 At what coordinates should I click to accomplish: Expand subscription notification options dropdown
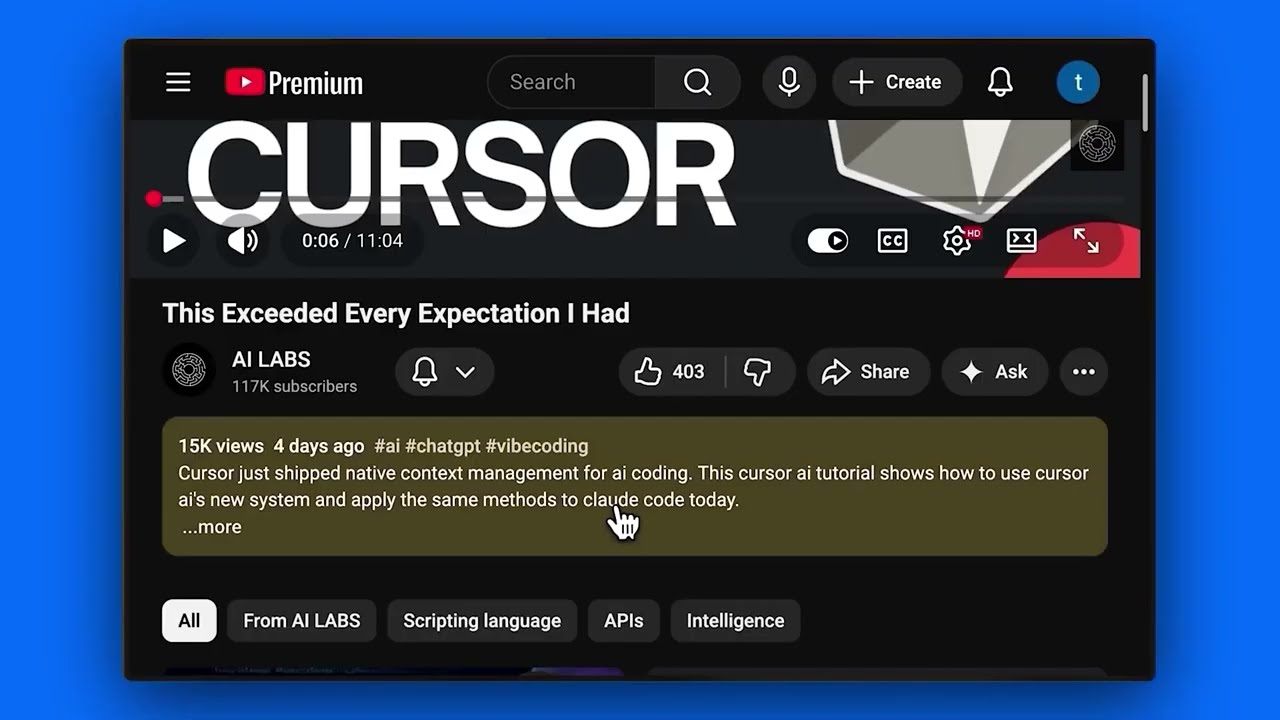[x=445, y=372]
